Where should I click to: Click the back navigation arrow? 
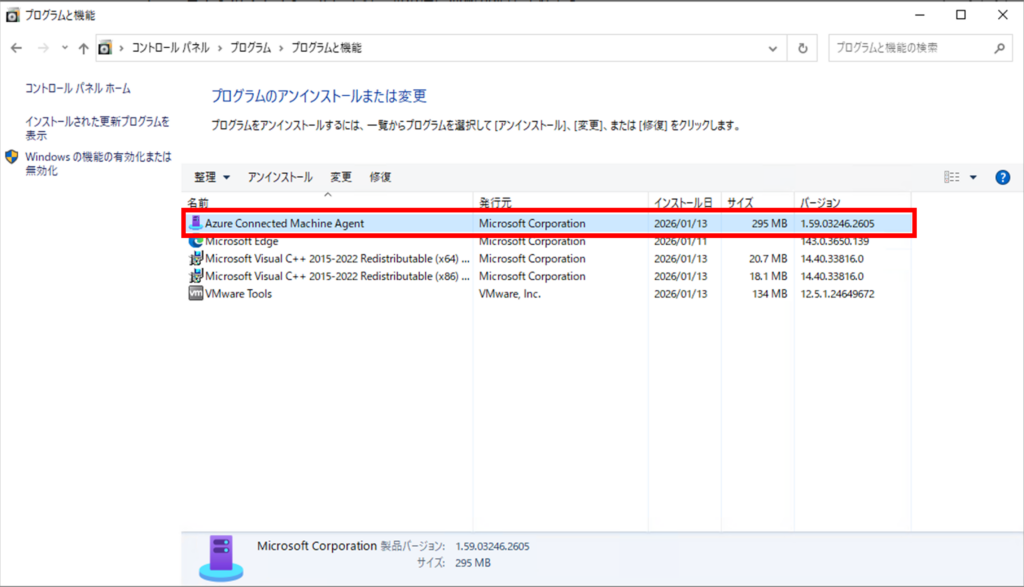pos(17,48)
